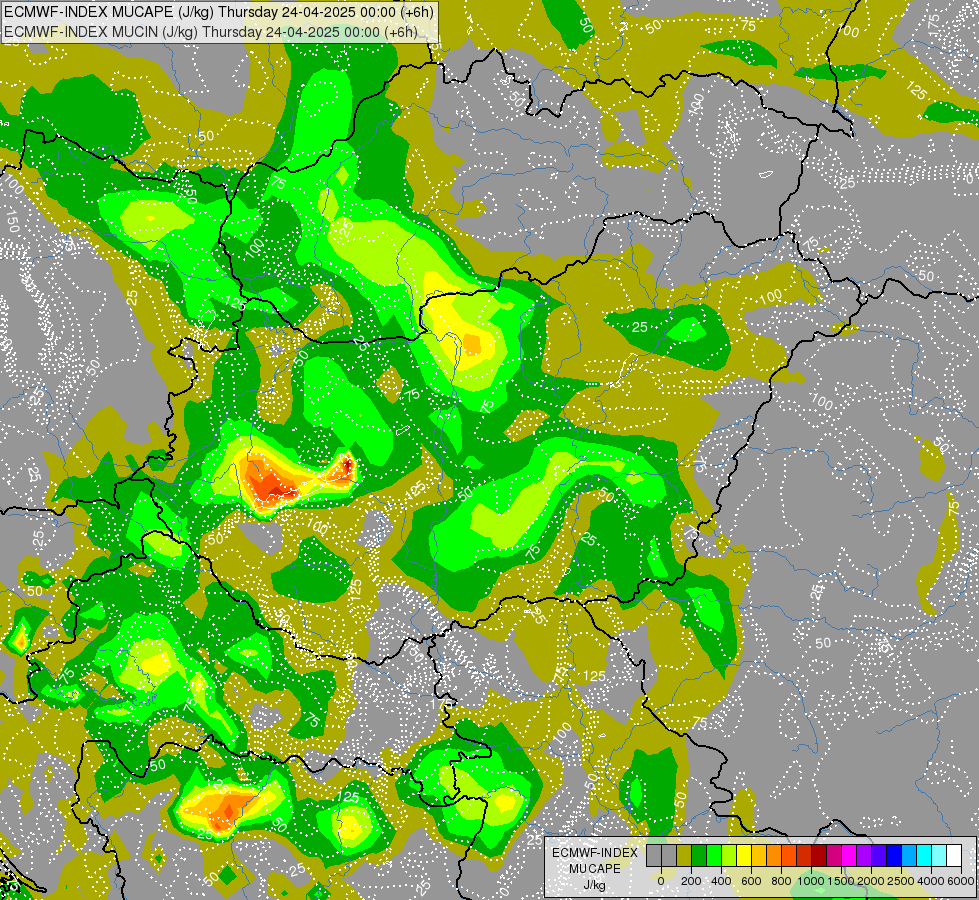Screen dimensions: 979x900
Task: Click the J/kg unit label in legend
Action: [594, 885]
